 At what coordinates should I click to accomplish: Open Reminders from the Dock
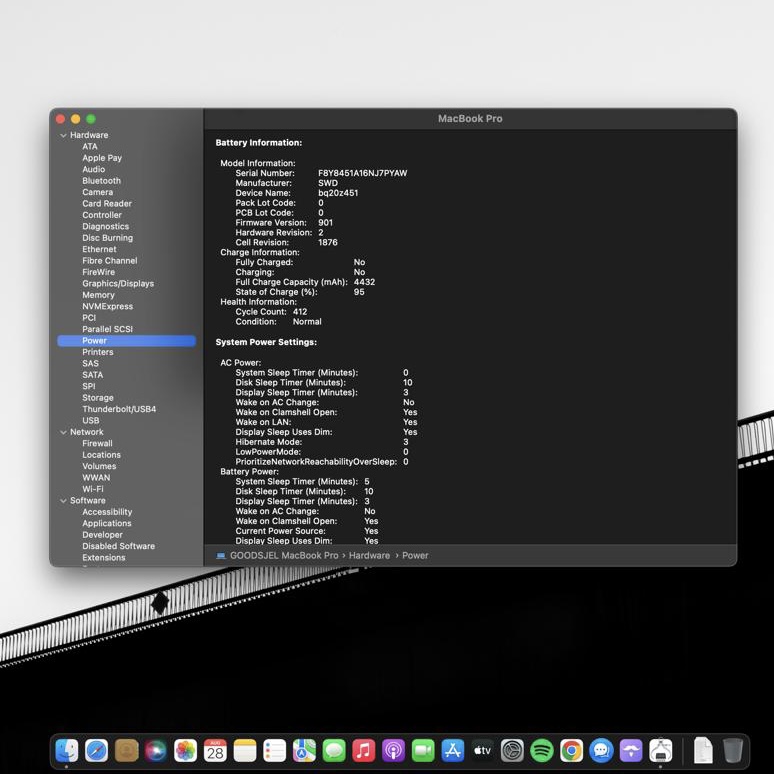click(274, 751)
